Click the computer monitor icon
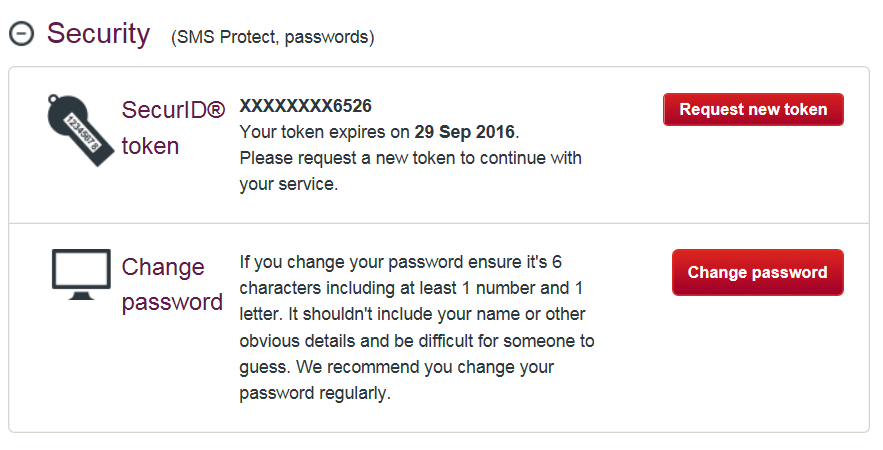This screenshot has height=450, width=883. (x=81, y=274)
